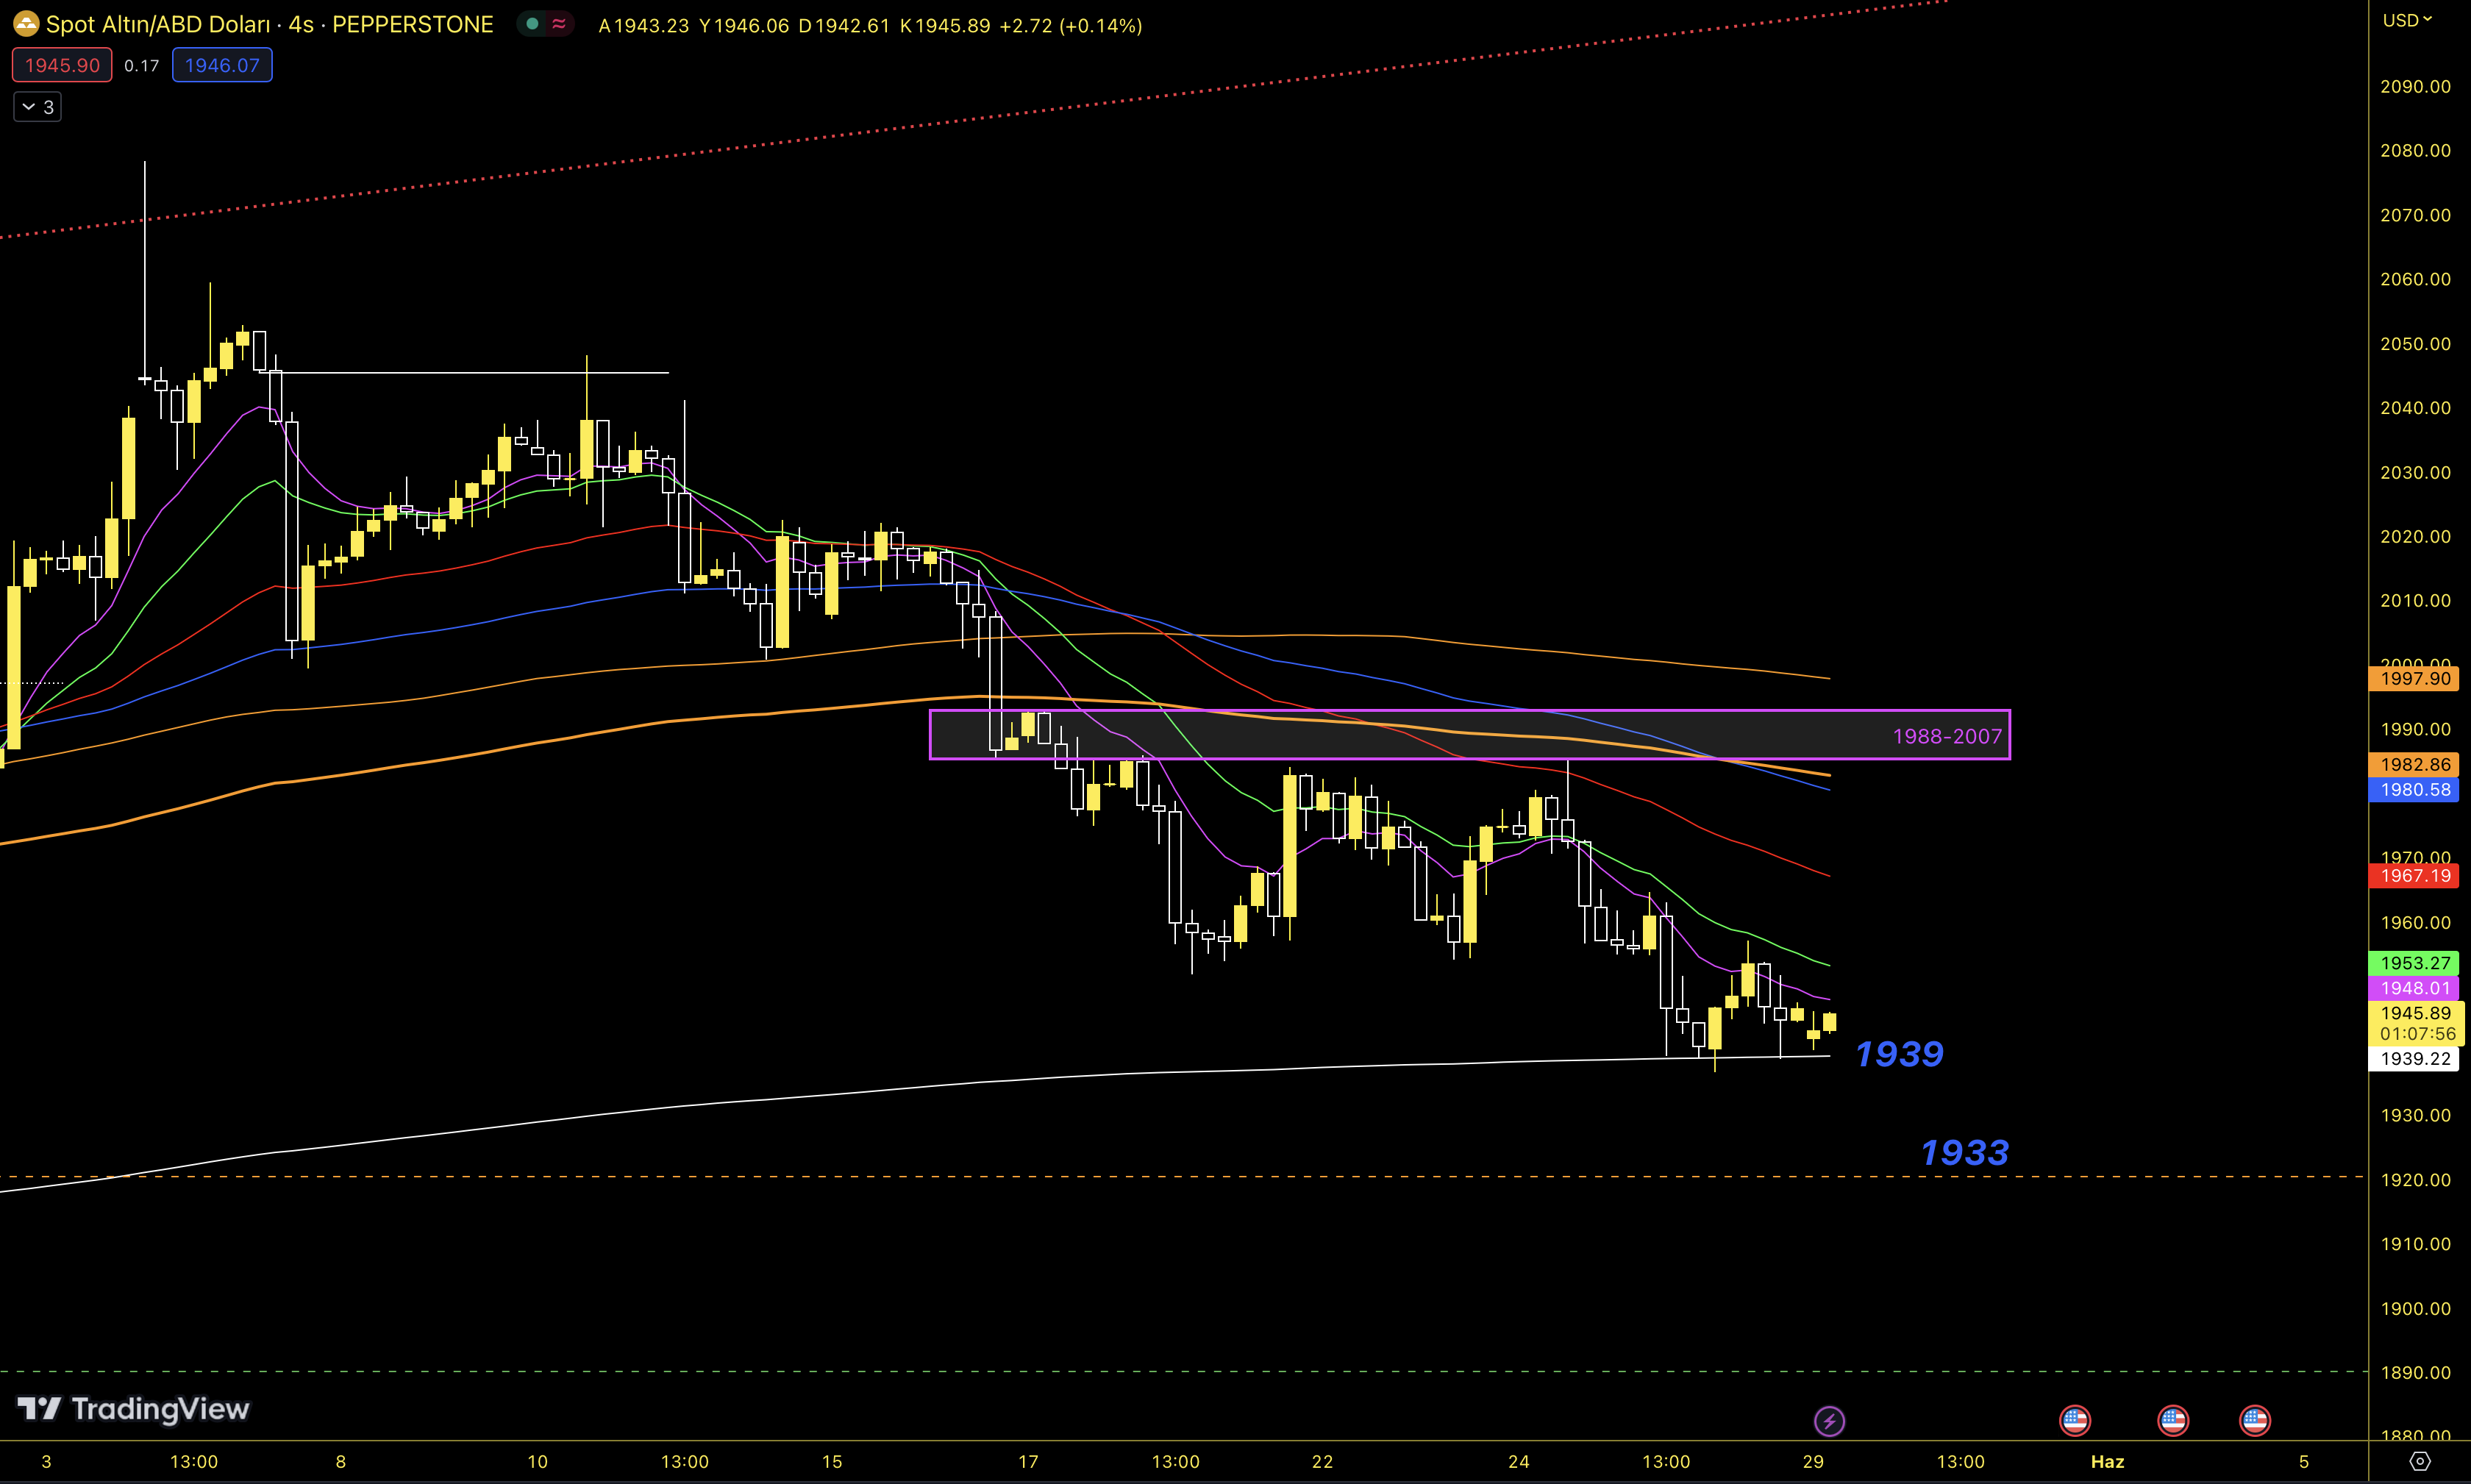Click the TradingView logo

(x=133, y=1409)
